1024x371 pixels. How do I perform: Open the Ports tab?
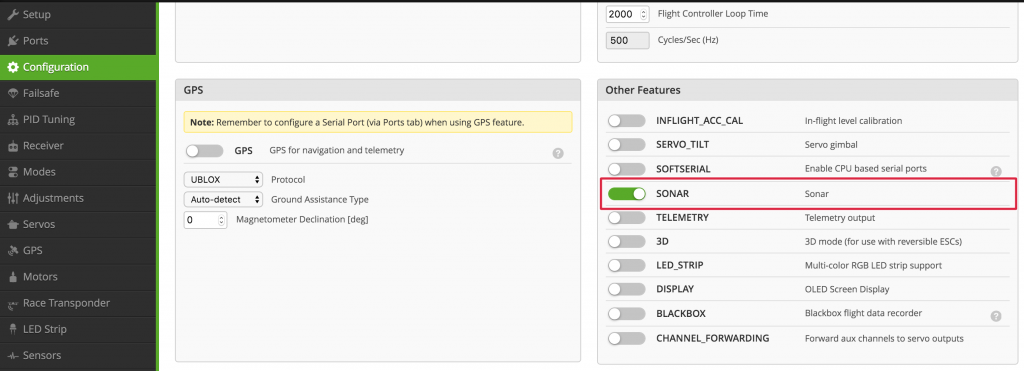tap(78, 40)
